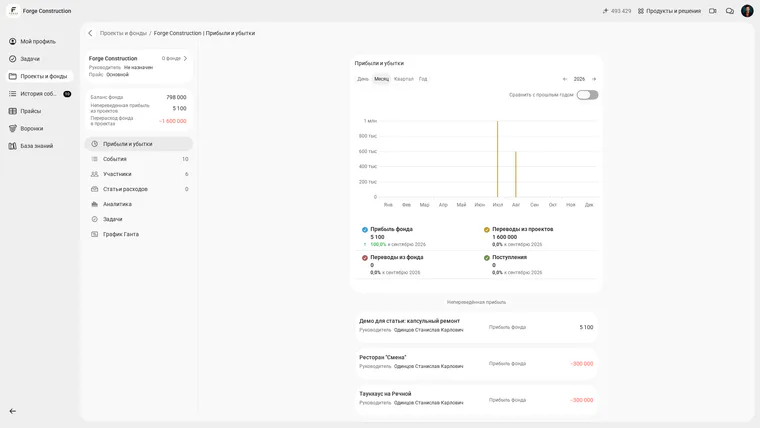This screenshot has height=428, width=760.
Task: Go to next year with right arrow
Action: click(x=594, y=79)
